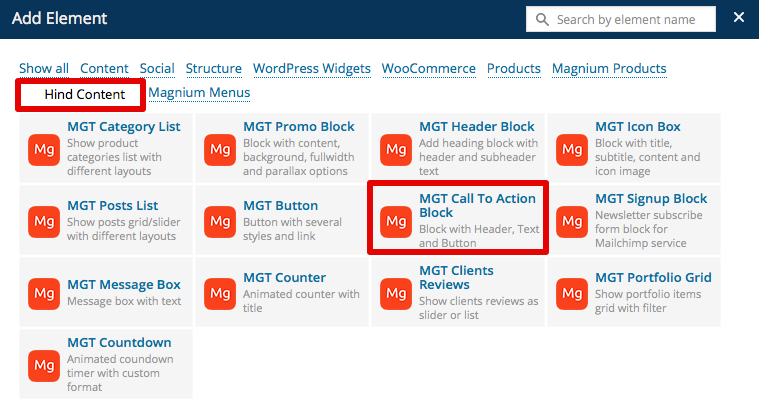Click the MGT Counter Mg icon
This screenshot has width=759, height=418.
(220, 292)
